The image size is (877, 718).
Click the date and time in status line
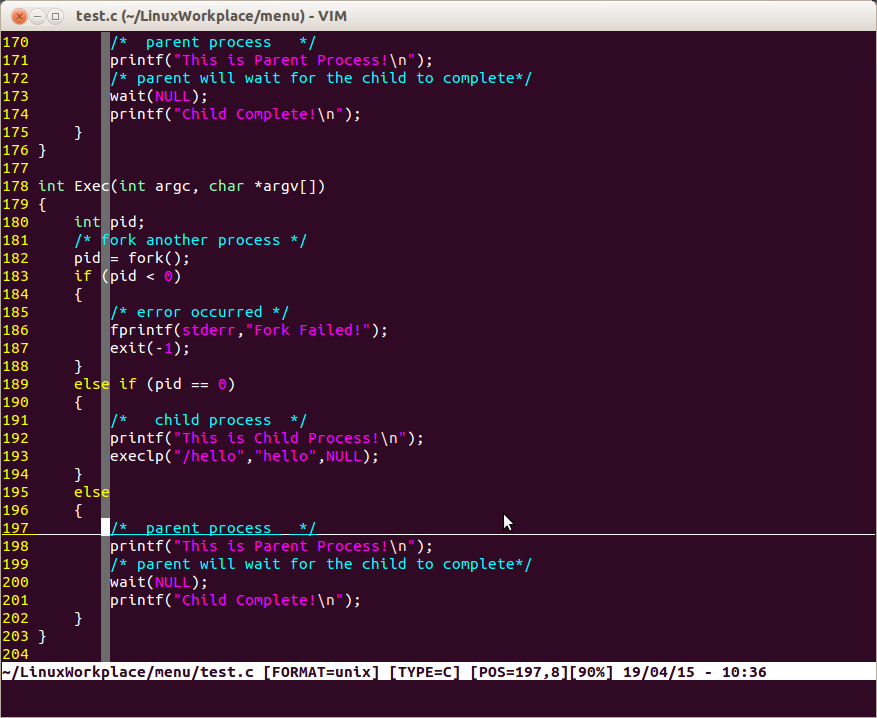click(694, 672)
